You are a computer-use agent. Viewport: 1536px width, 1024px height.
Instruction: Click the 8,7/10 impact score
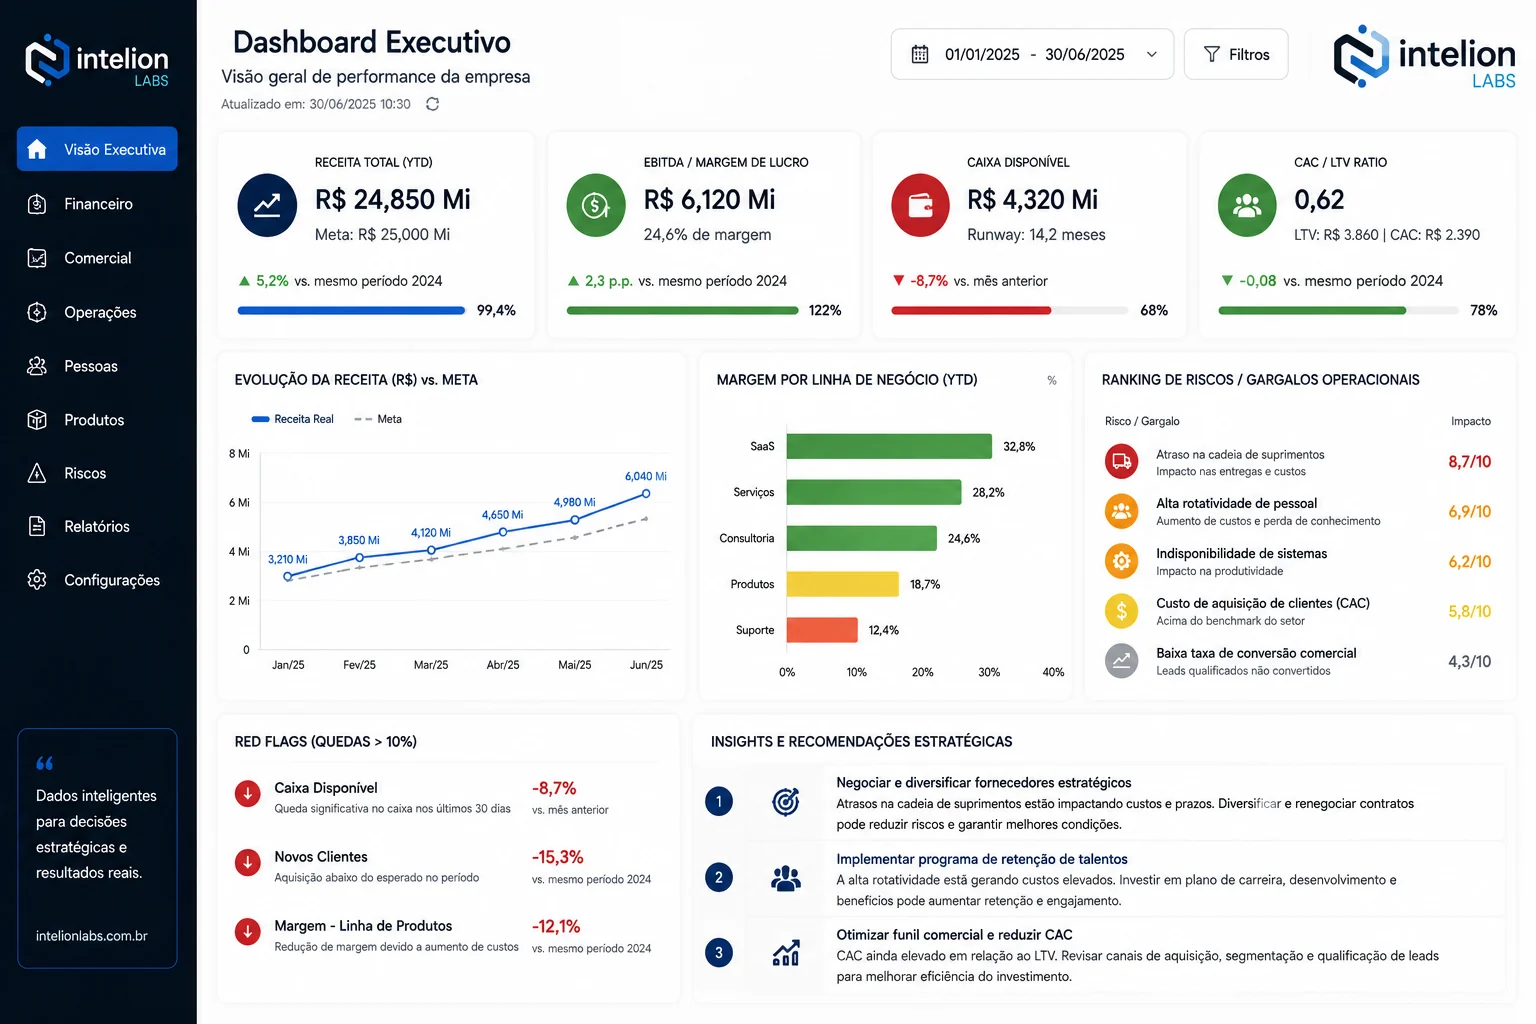pos(1469,462)
